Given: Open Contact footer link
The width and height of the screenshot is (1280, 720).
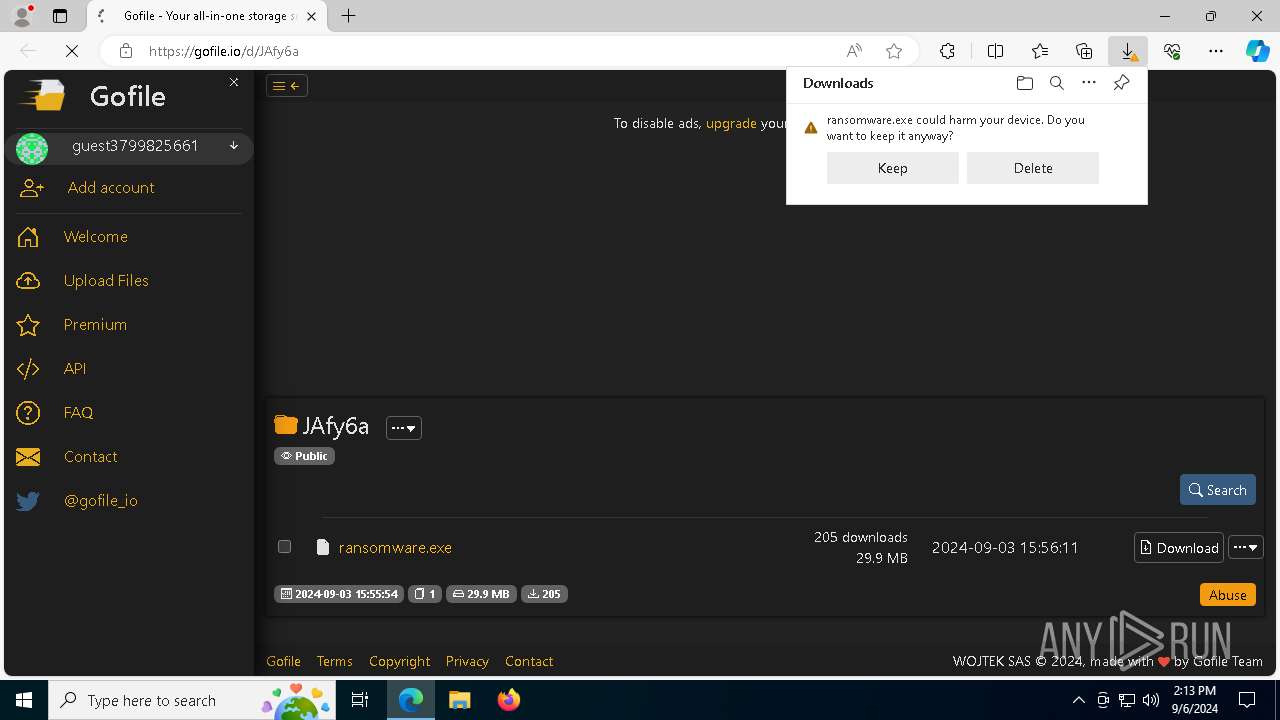Looking at the screenshot, I should pos(529,661).
